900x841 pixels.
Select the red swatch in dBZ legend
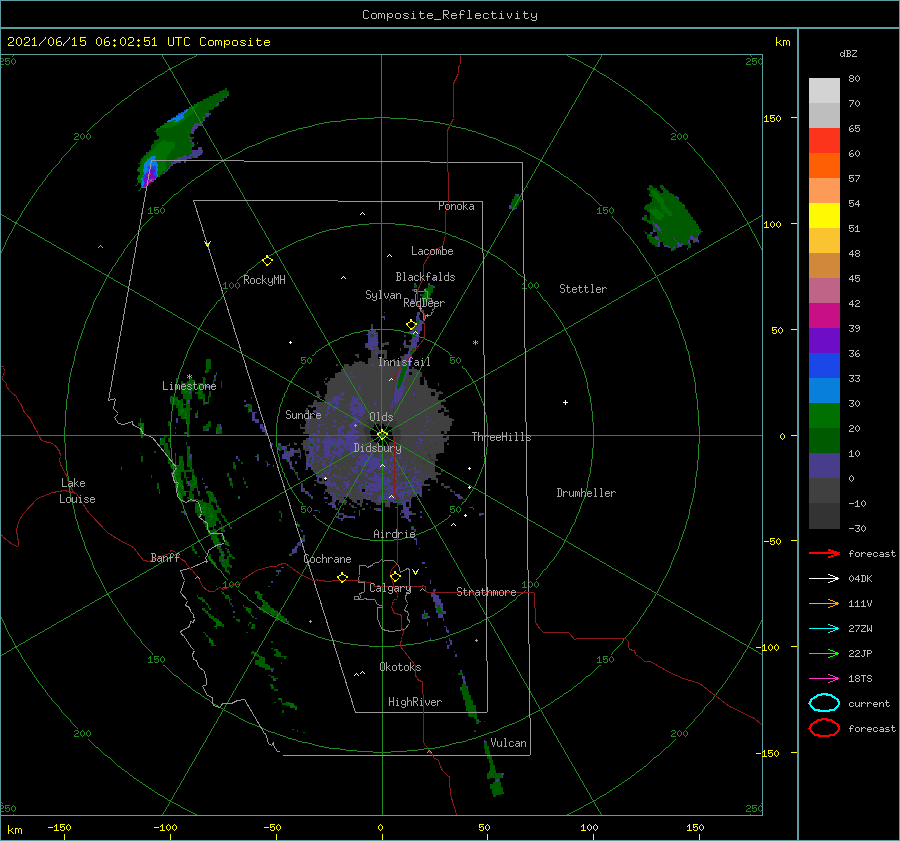(824, 141)
